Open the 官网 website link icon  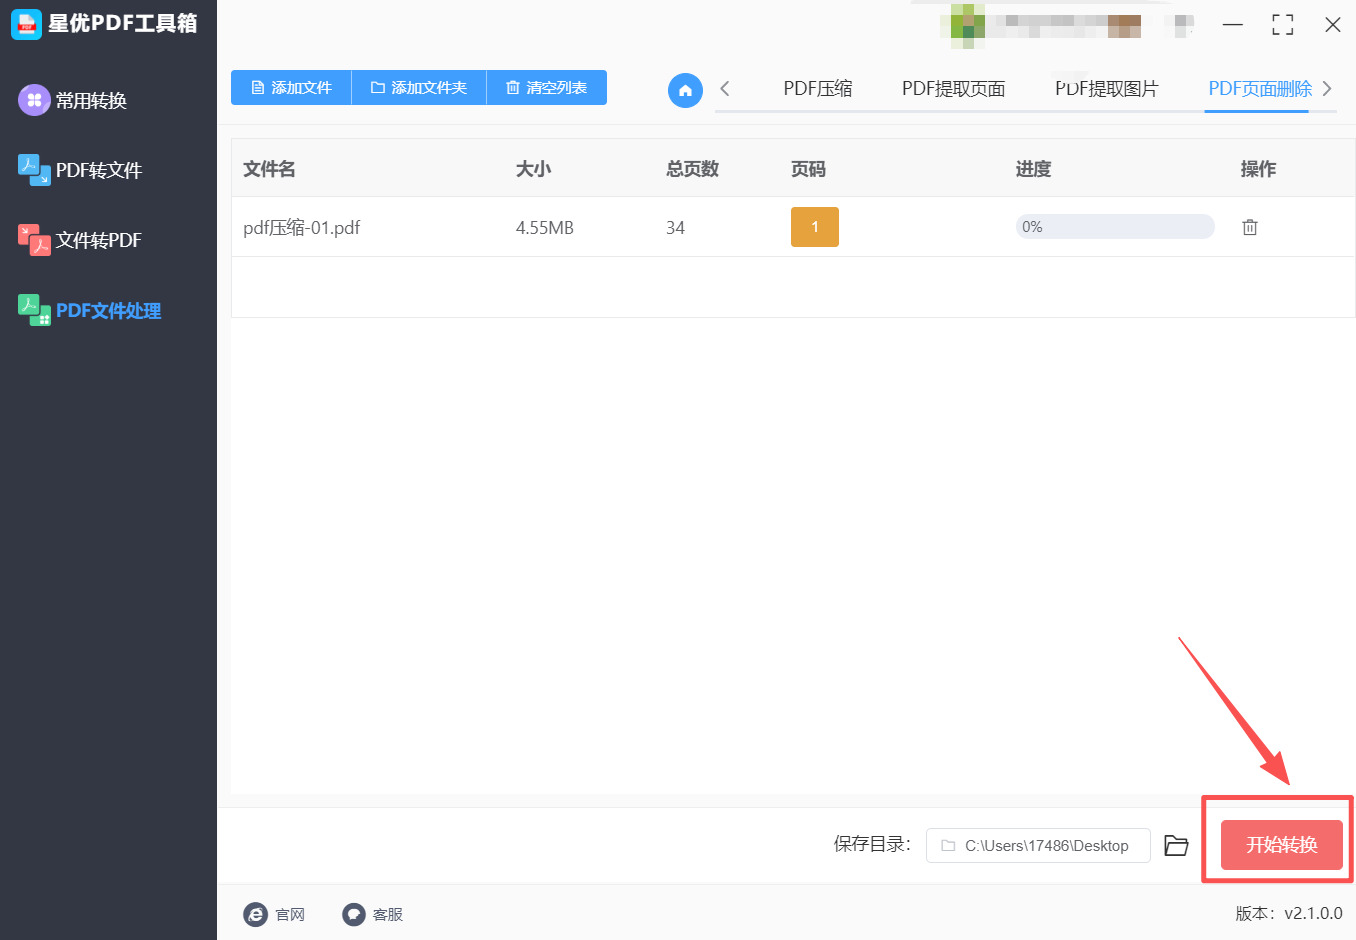256,914
